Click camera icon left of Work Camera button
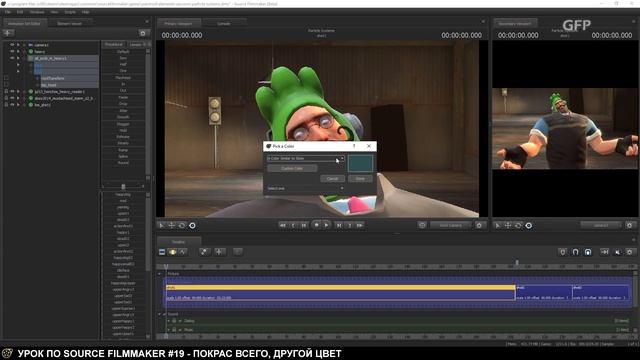Image resolution: width=640 pixels, height=360 pixels. [x=422, y=225]
